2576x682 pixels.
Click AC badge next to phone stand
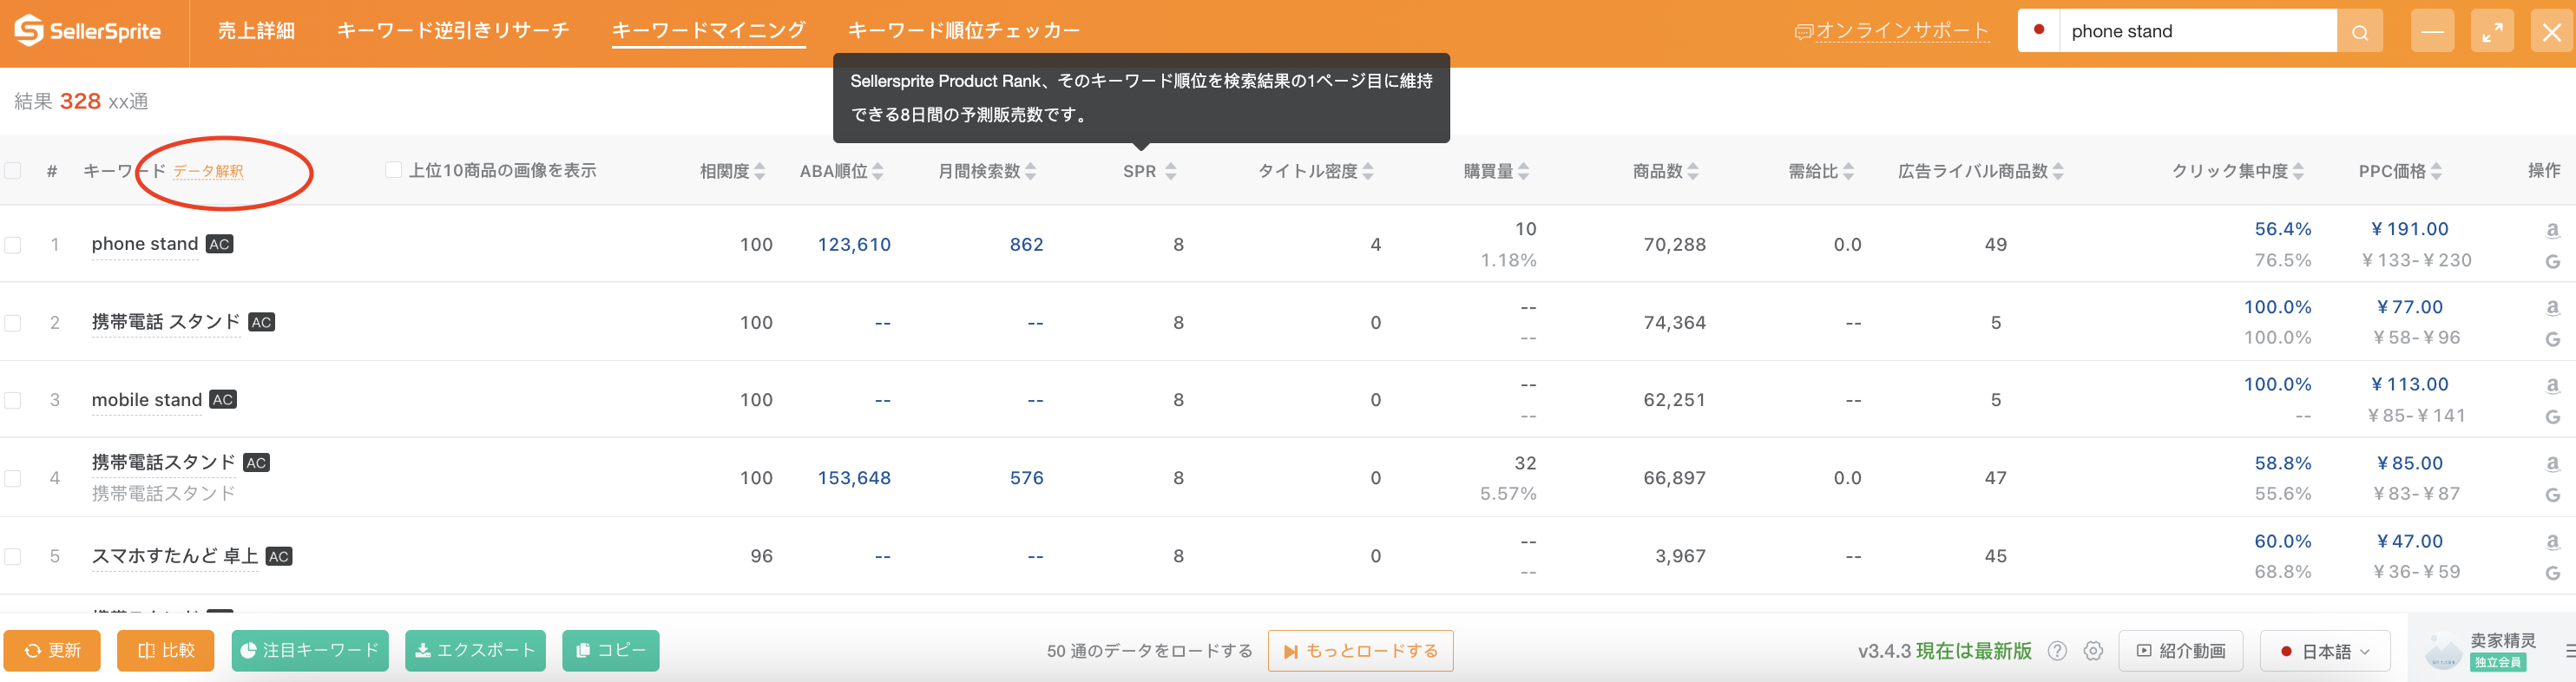click(x=219, y=244)
